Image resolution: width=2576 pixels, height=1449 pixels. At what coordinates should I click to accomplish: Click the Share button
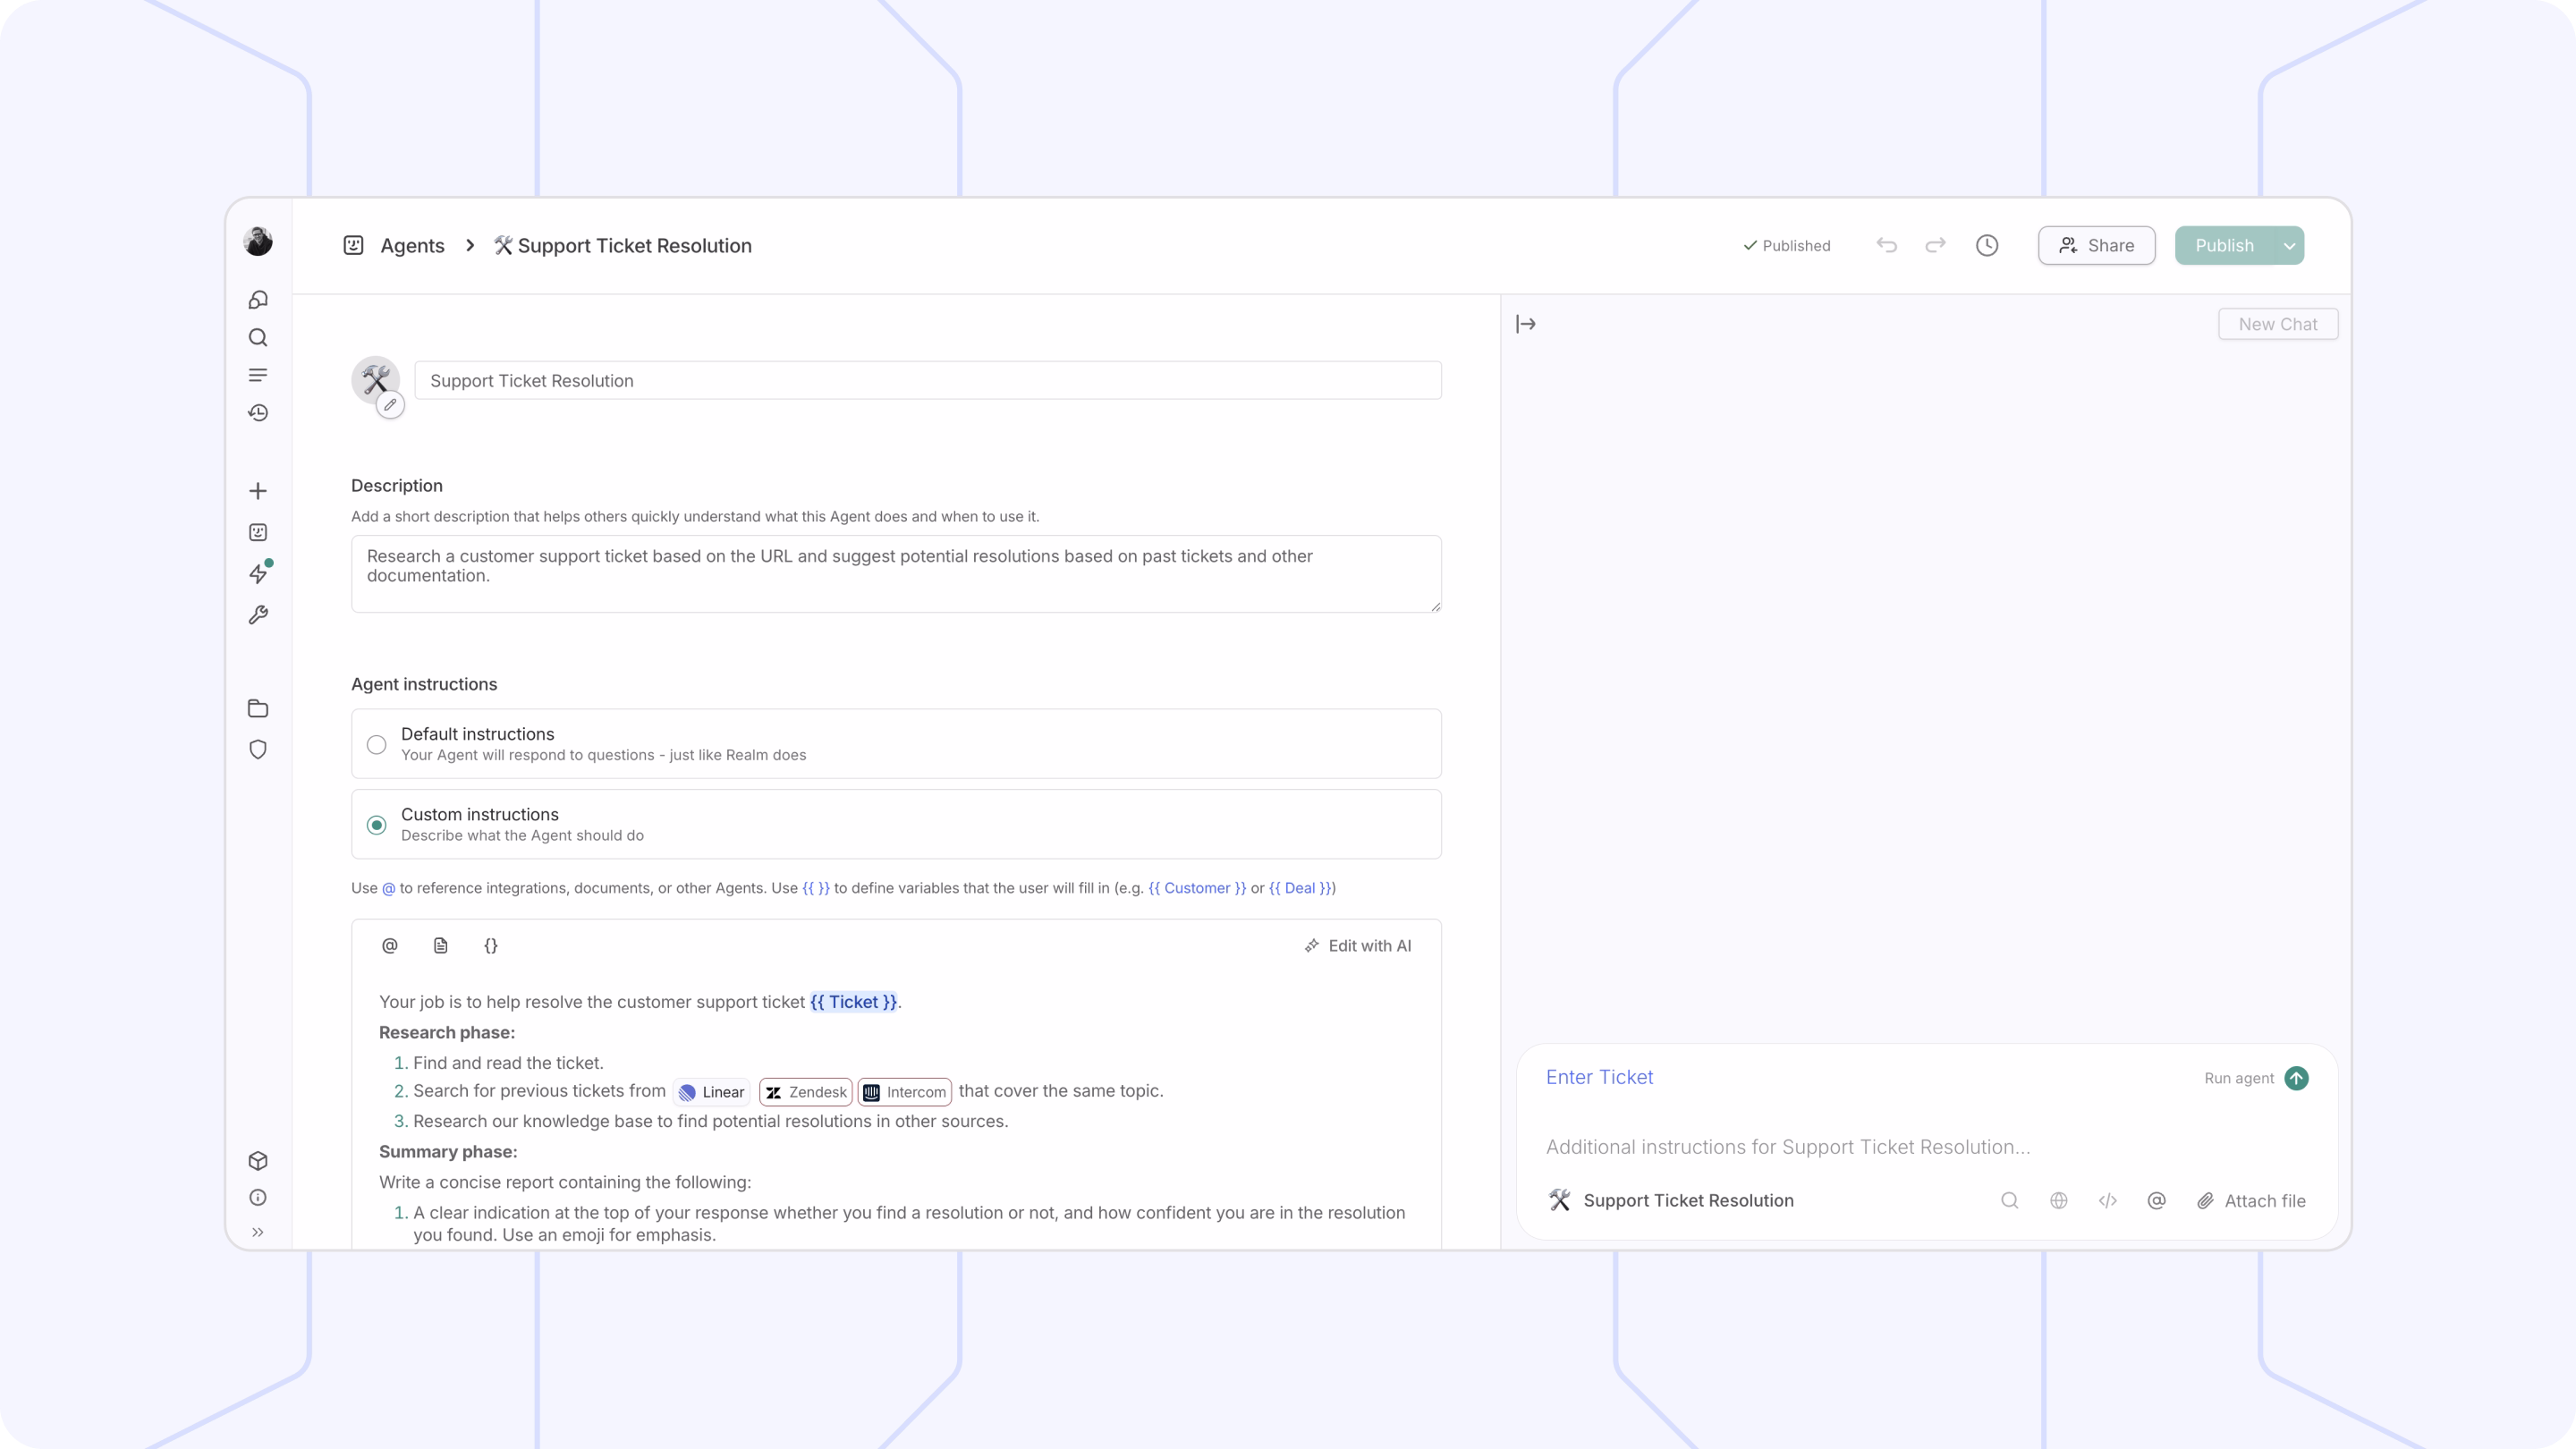(2096, 246)
